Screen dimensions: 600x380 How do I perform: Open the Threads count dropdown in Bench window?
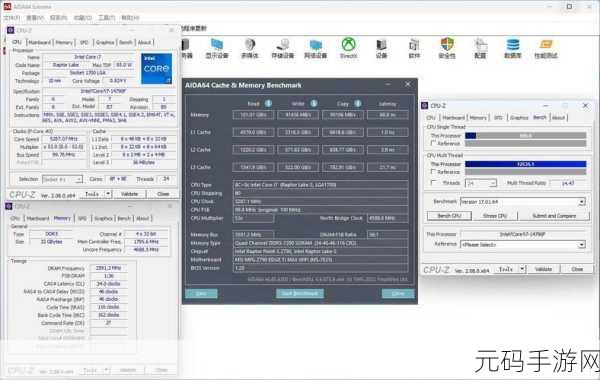pyautogui.click(x=481, y=183)
